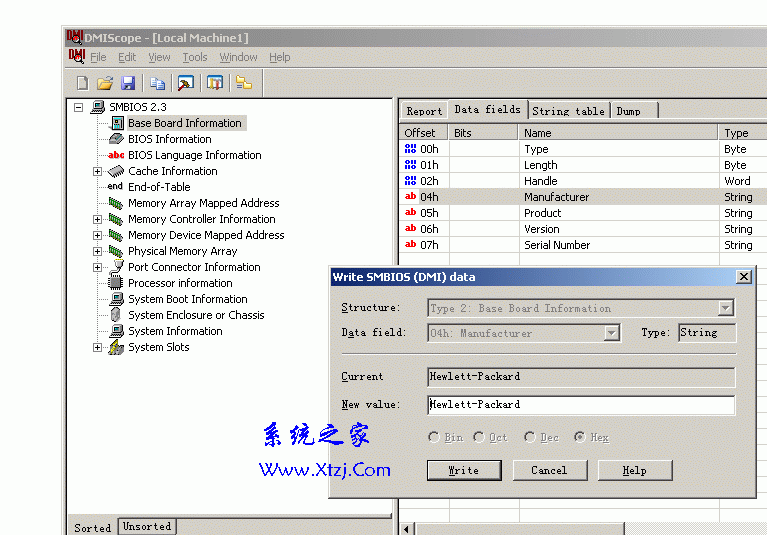Open the Structure dropdown list
This screenshot has width=767, height=535.
[726, 308]
